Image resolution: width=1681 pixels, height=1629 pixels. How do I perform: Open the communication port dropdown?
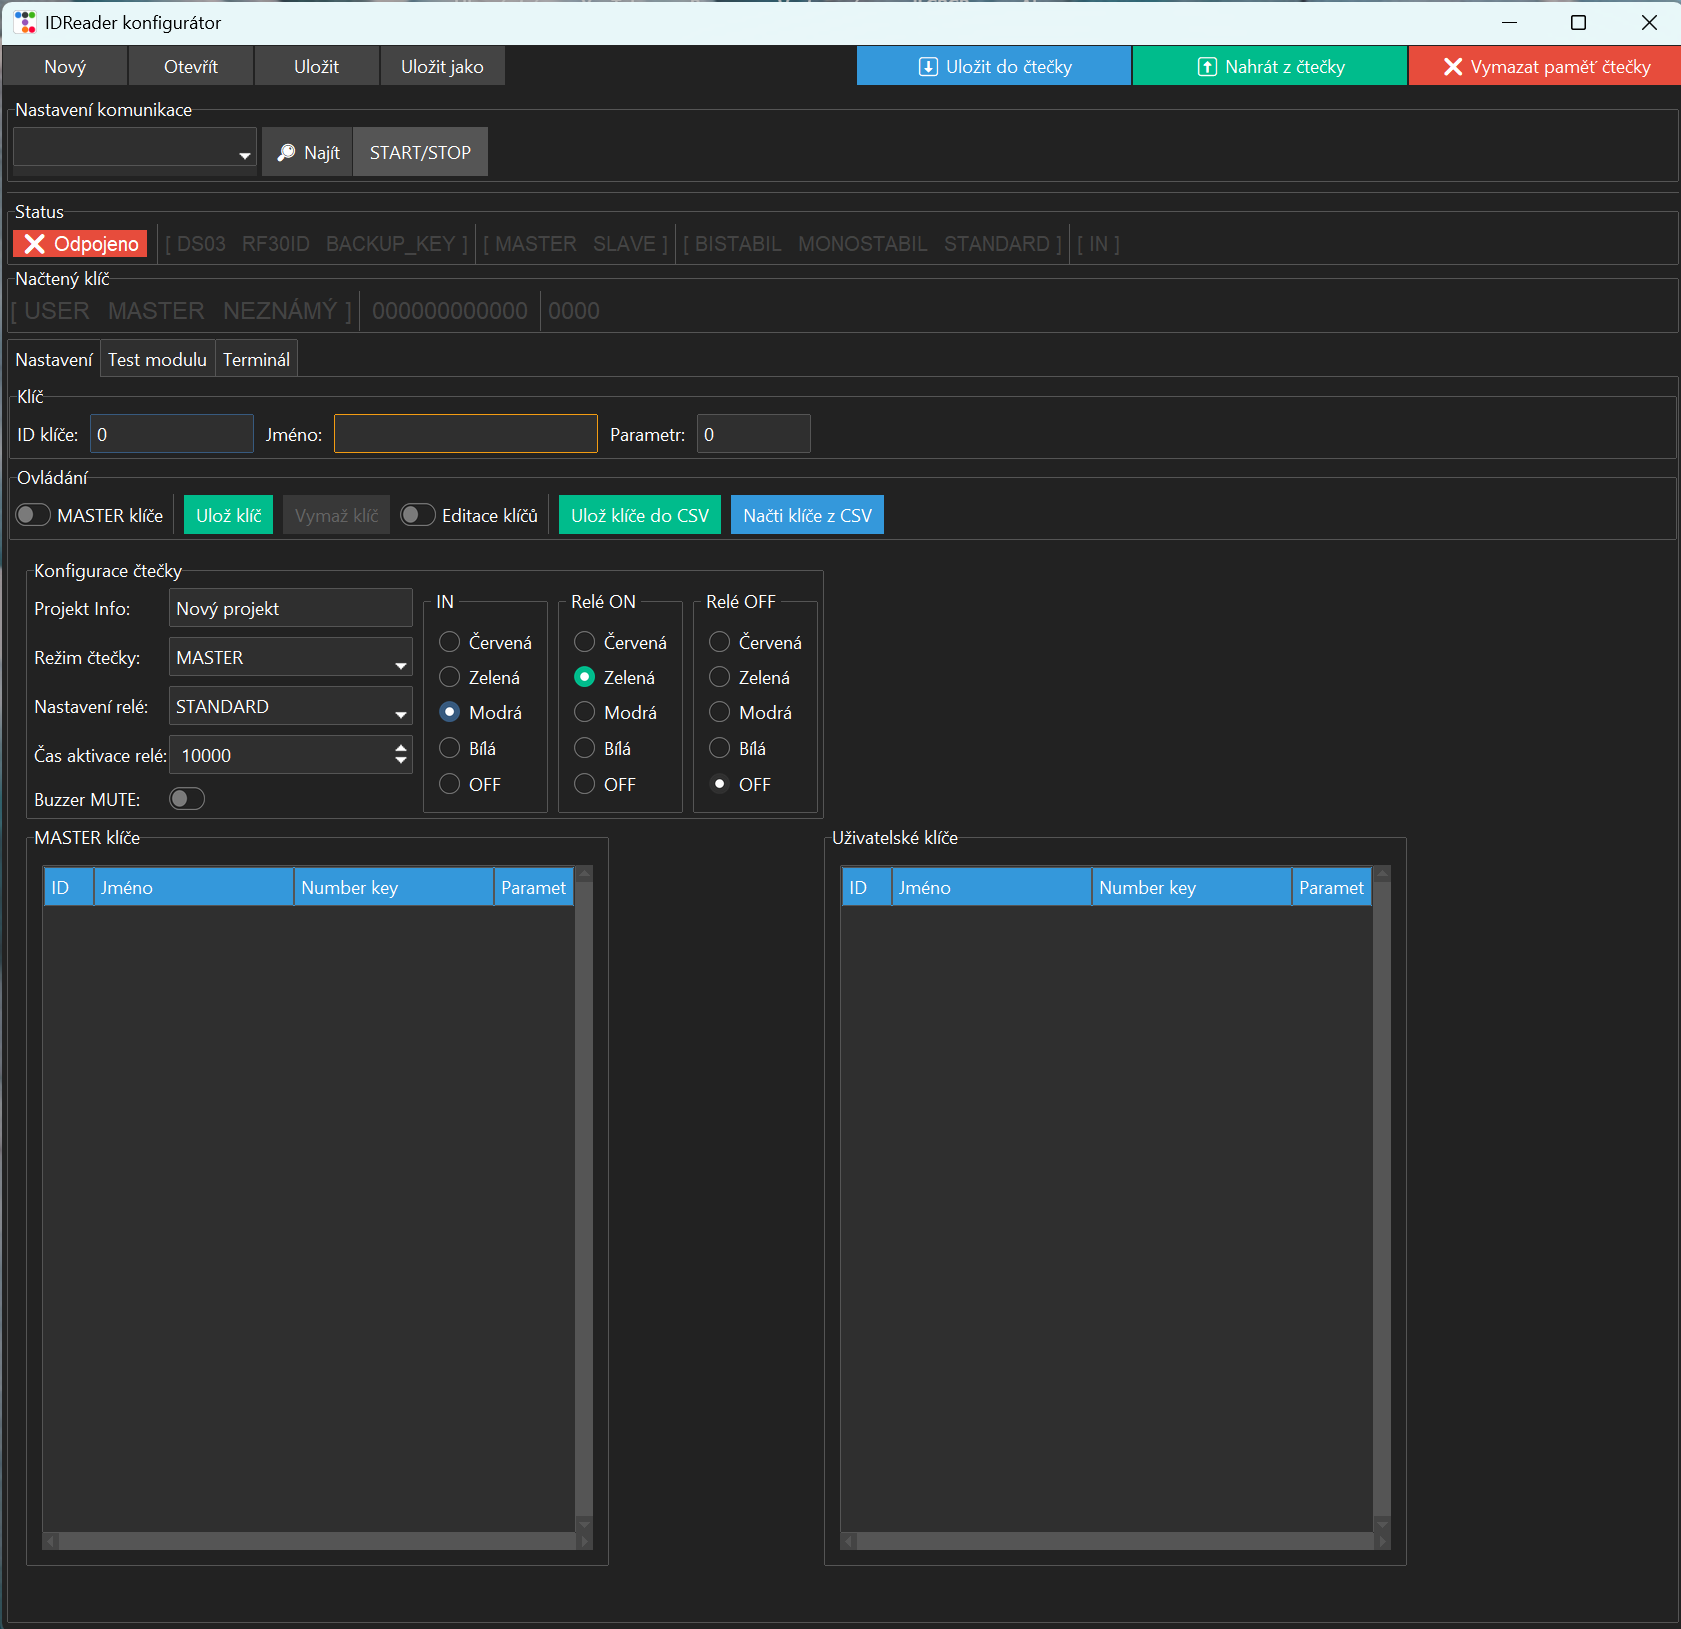pyautogui.click(x=135, y=153)
